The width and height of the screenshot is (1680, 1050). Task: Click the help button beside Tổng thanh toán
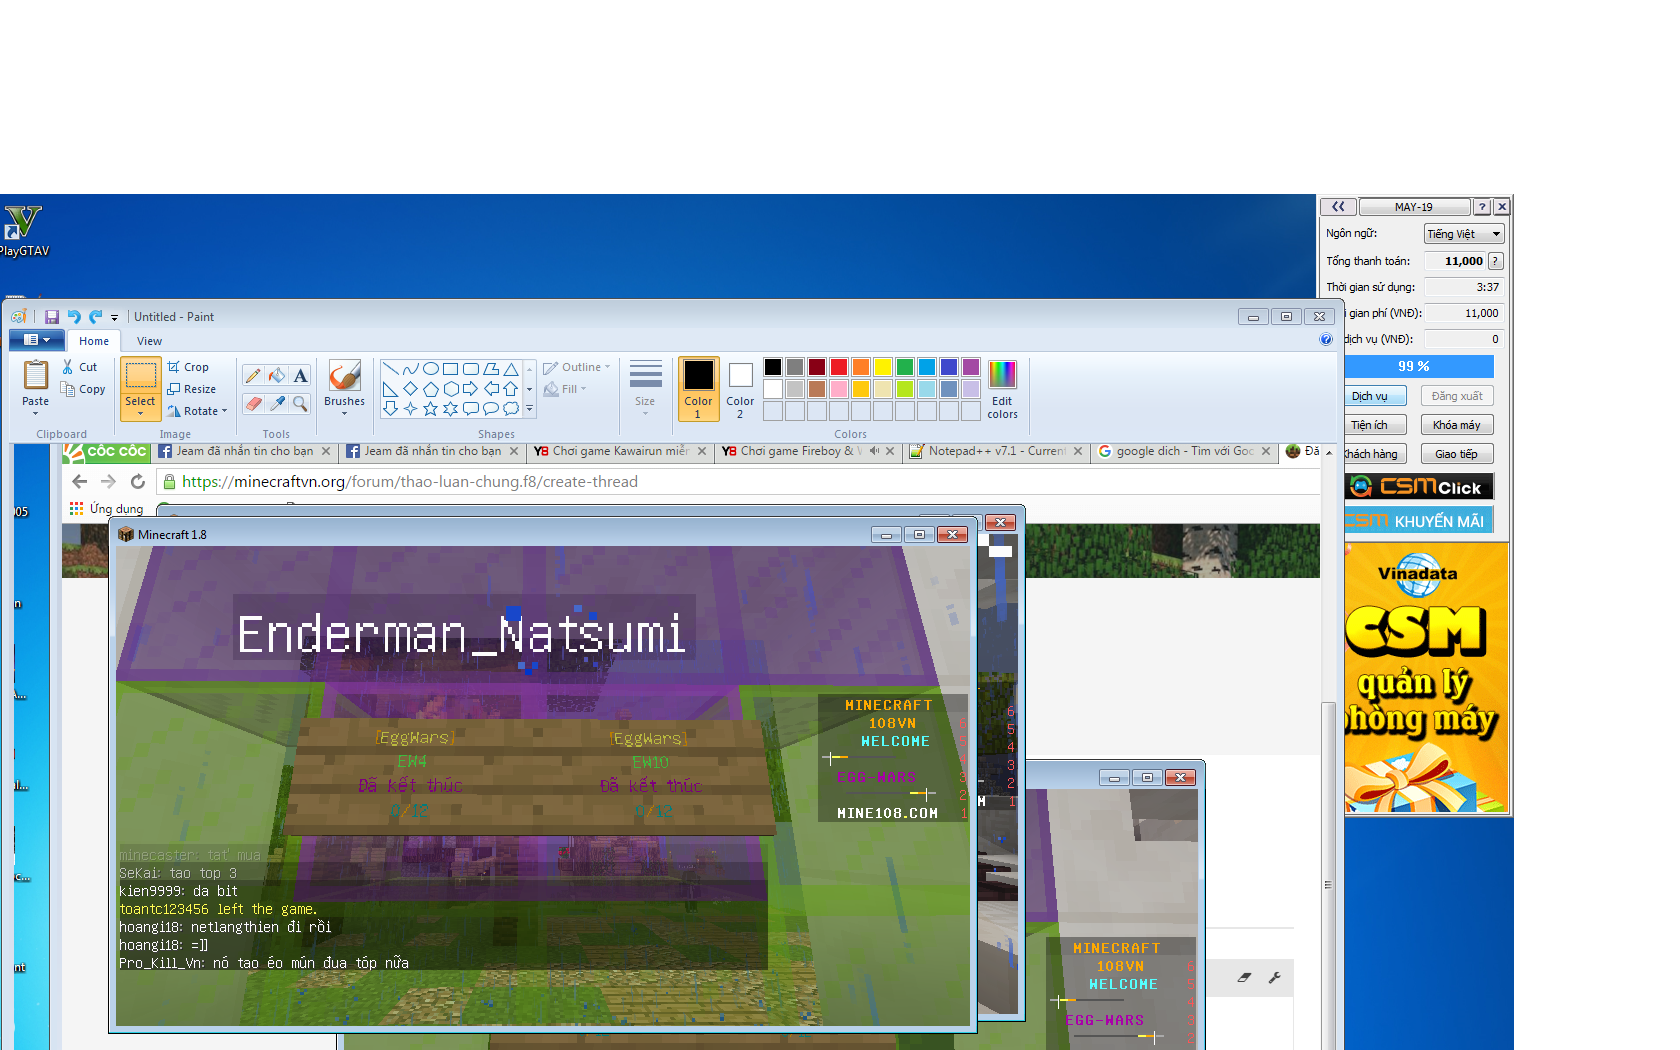pos(1495,261)
